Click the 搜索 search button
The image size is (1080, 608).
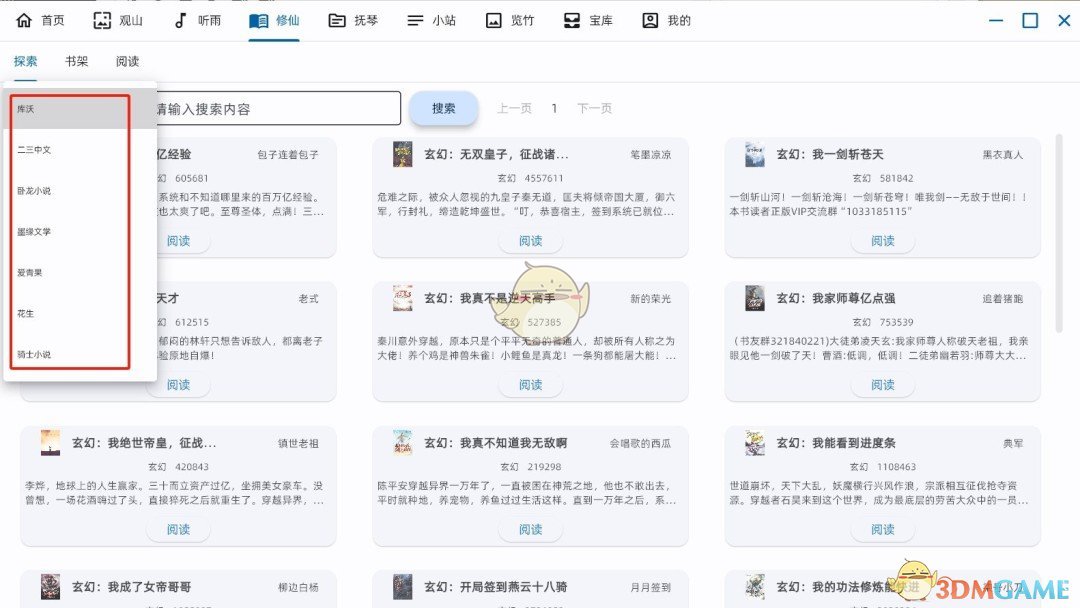[x=443, y=108]
